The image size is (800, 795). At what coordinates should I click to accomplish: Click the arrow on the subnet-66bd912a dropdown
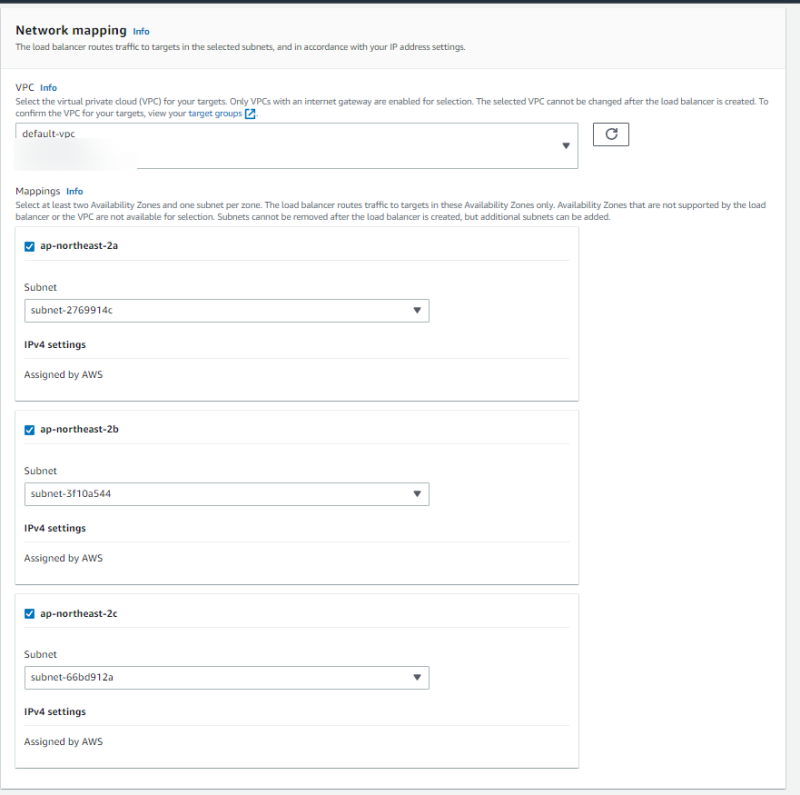(x=417, y=678)
